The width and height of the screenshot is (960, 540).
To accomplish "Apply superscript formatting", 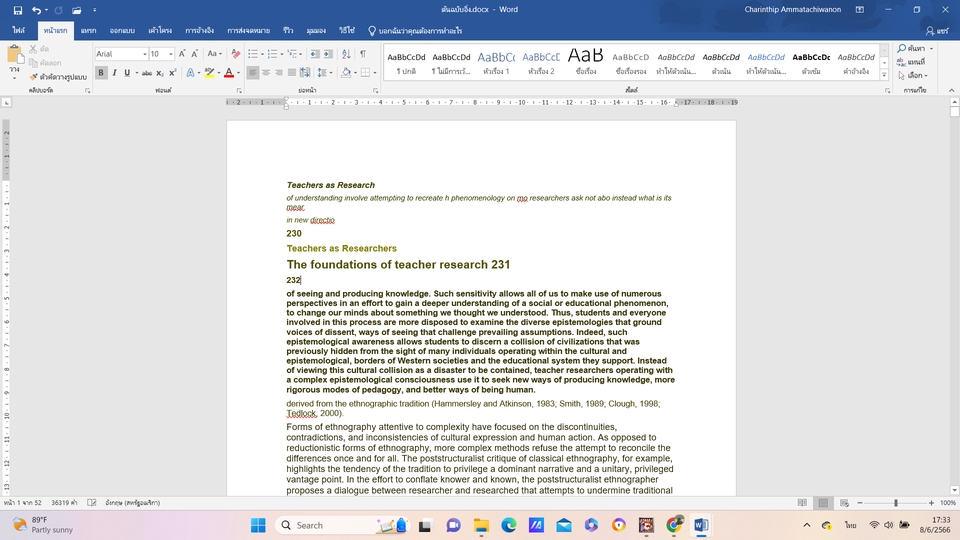I will coord(173,73).
